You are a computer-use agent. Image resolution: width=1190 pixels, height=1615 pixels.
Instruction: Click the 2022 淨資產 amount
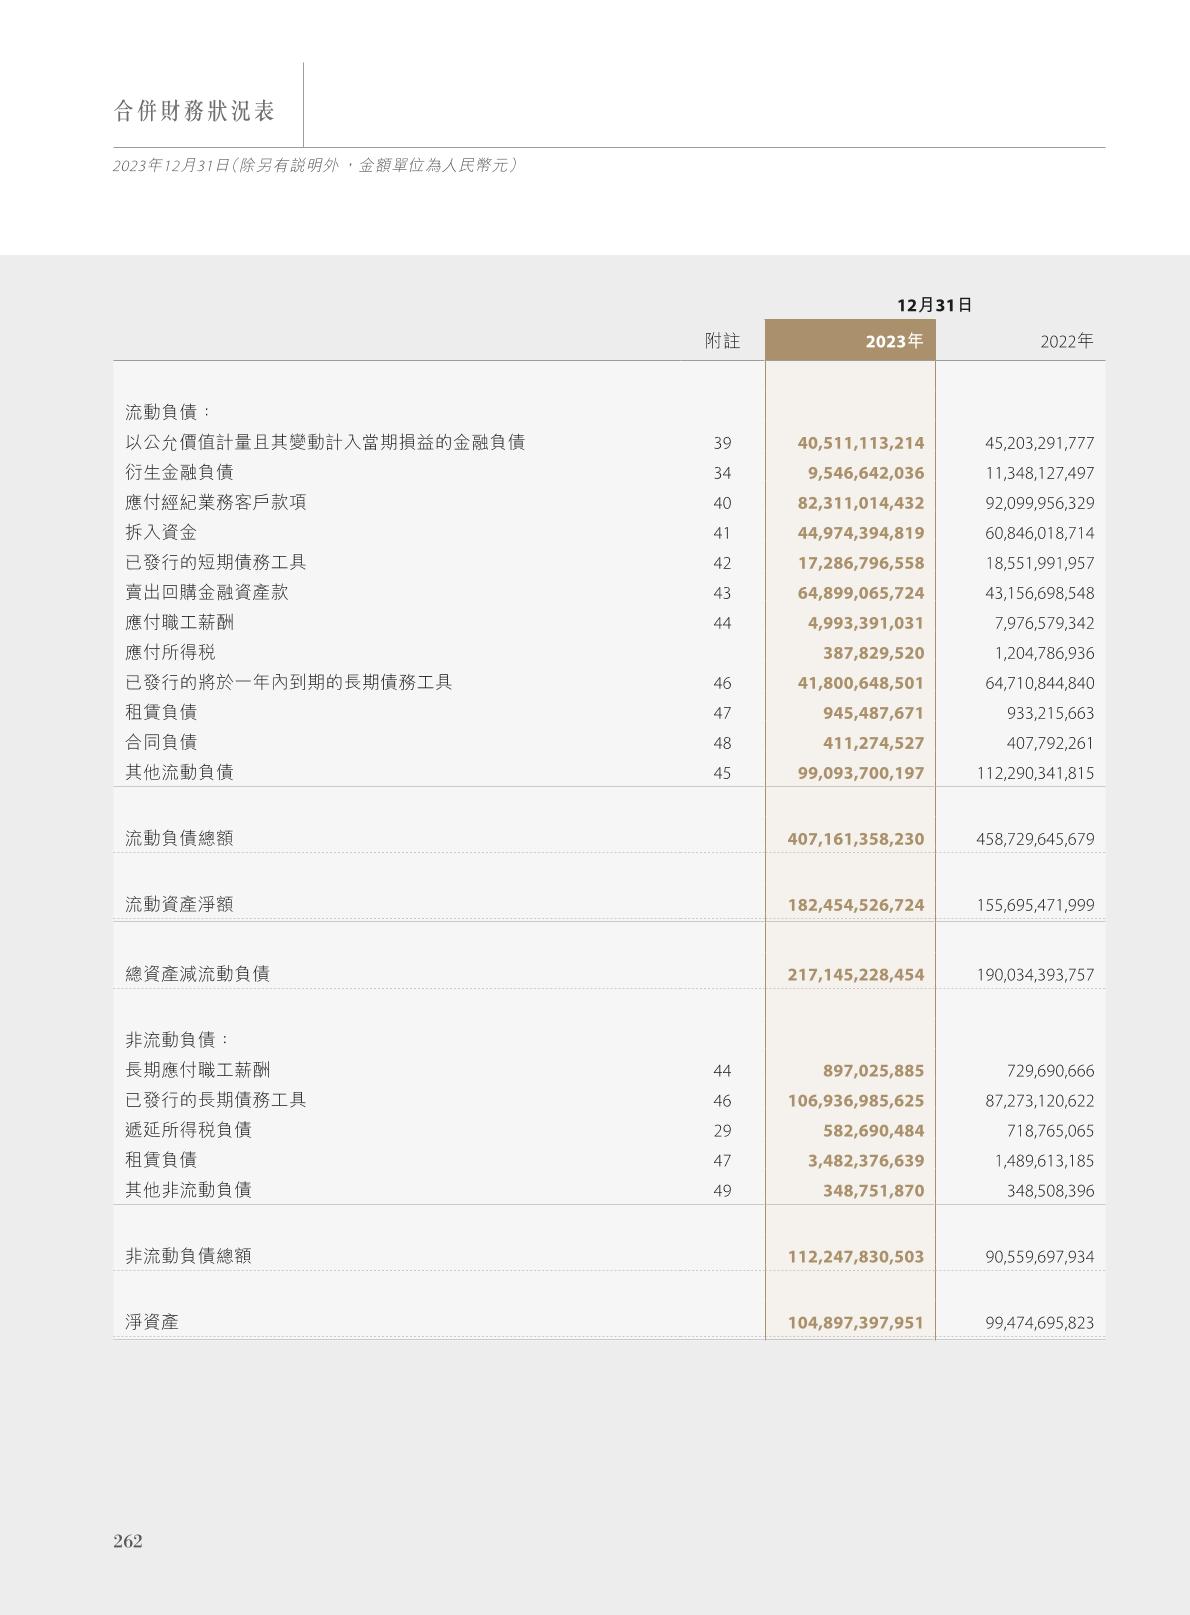[1040, 1323]
